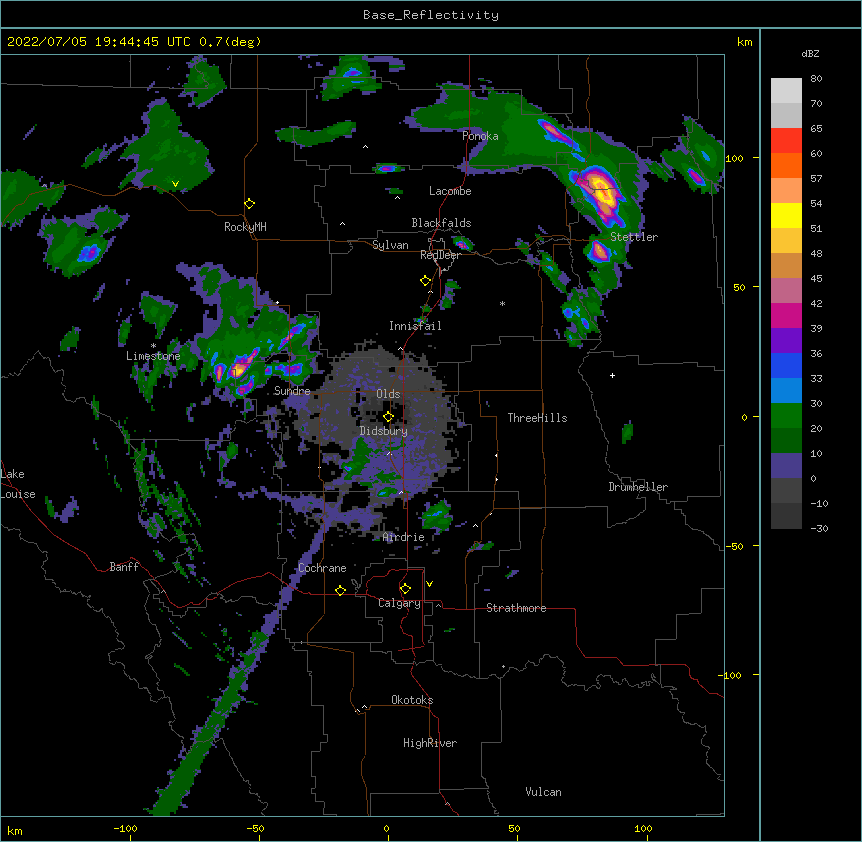Pick the yellow 54-51 dBZ legend swatch
The image size is (862, 842).
[786, 215]
